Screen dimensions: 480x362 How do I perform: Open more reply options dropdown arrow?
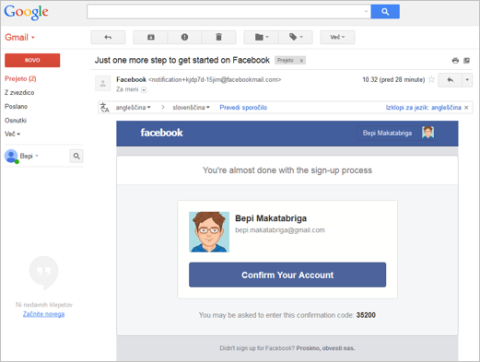click(467, 80)
